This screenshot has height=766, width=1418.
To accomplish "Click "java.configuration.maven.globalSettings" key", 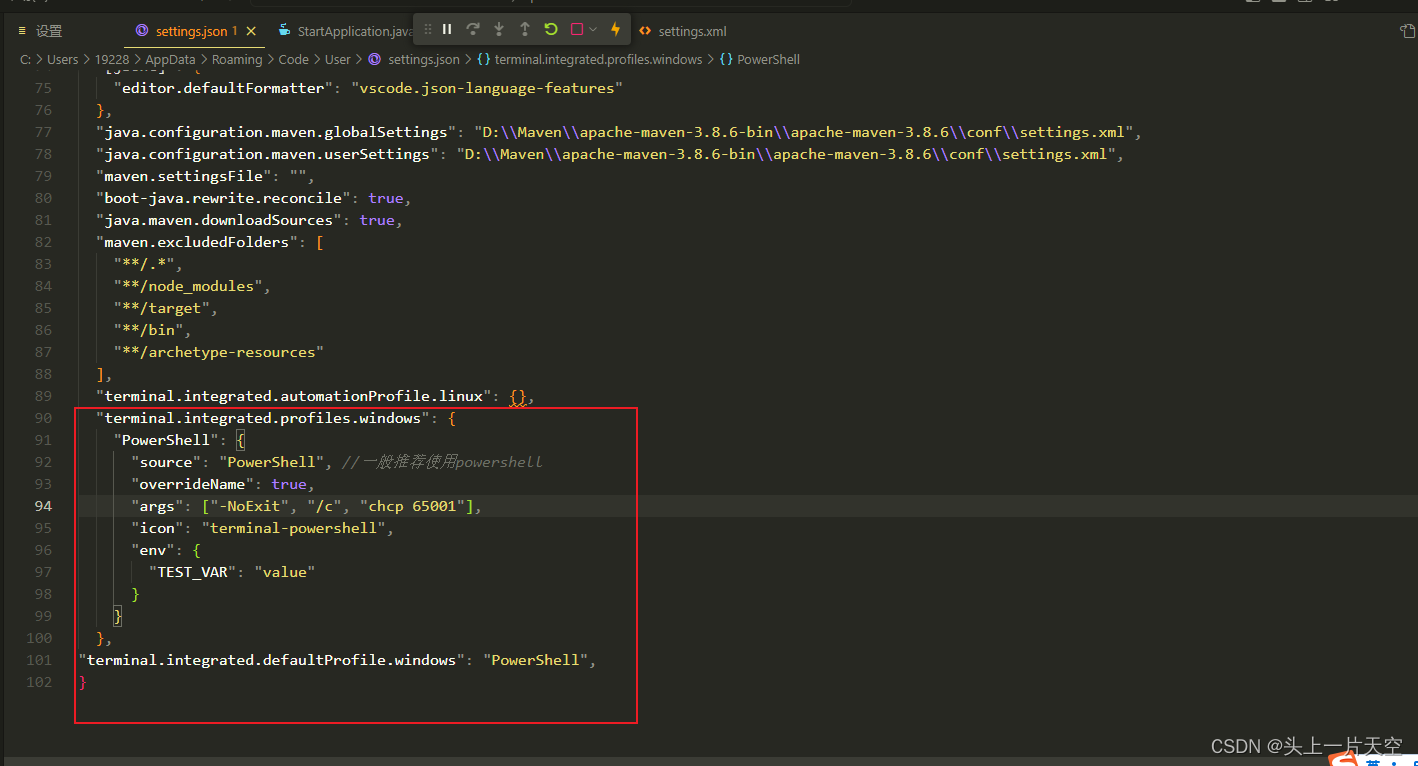I will (276, 132).
